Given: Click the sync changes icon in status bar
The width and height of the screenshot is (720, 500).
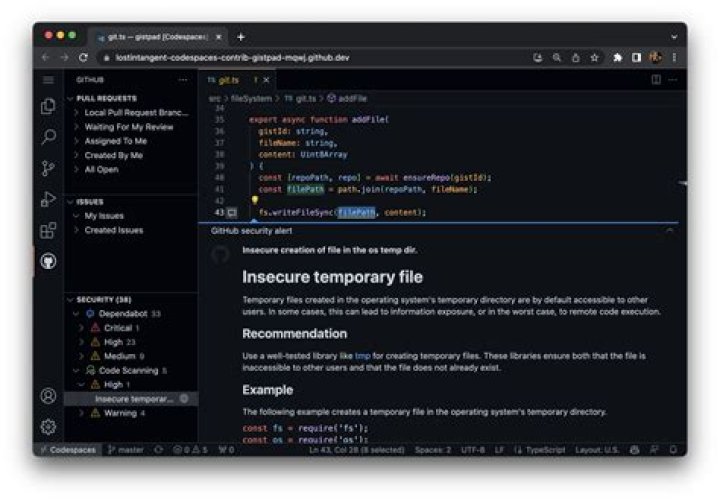Looking at the screenshot, I should click(158, 450).
